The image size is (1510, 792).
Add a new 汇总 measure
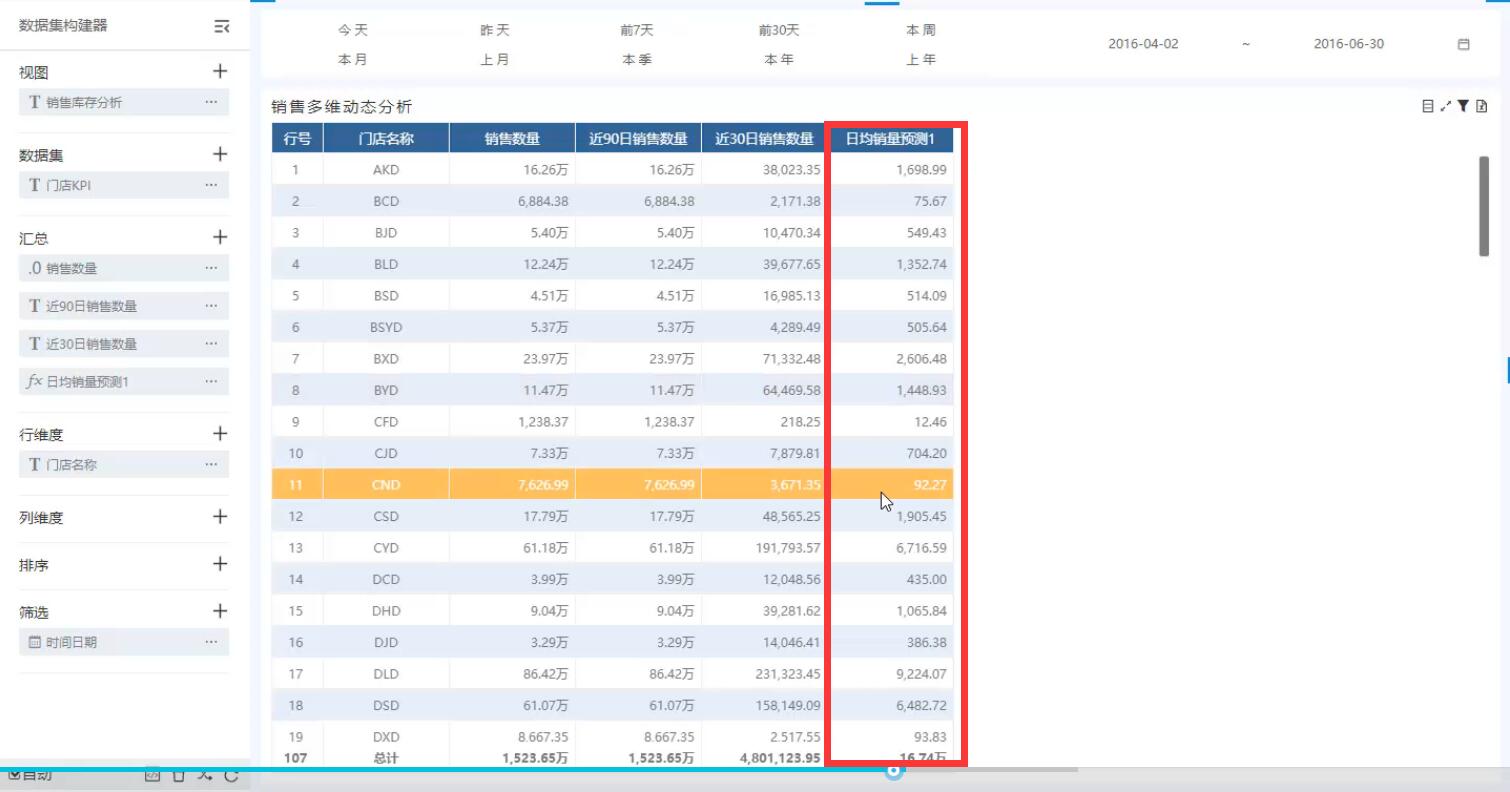click(x=220, y=238)
